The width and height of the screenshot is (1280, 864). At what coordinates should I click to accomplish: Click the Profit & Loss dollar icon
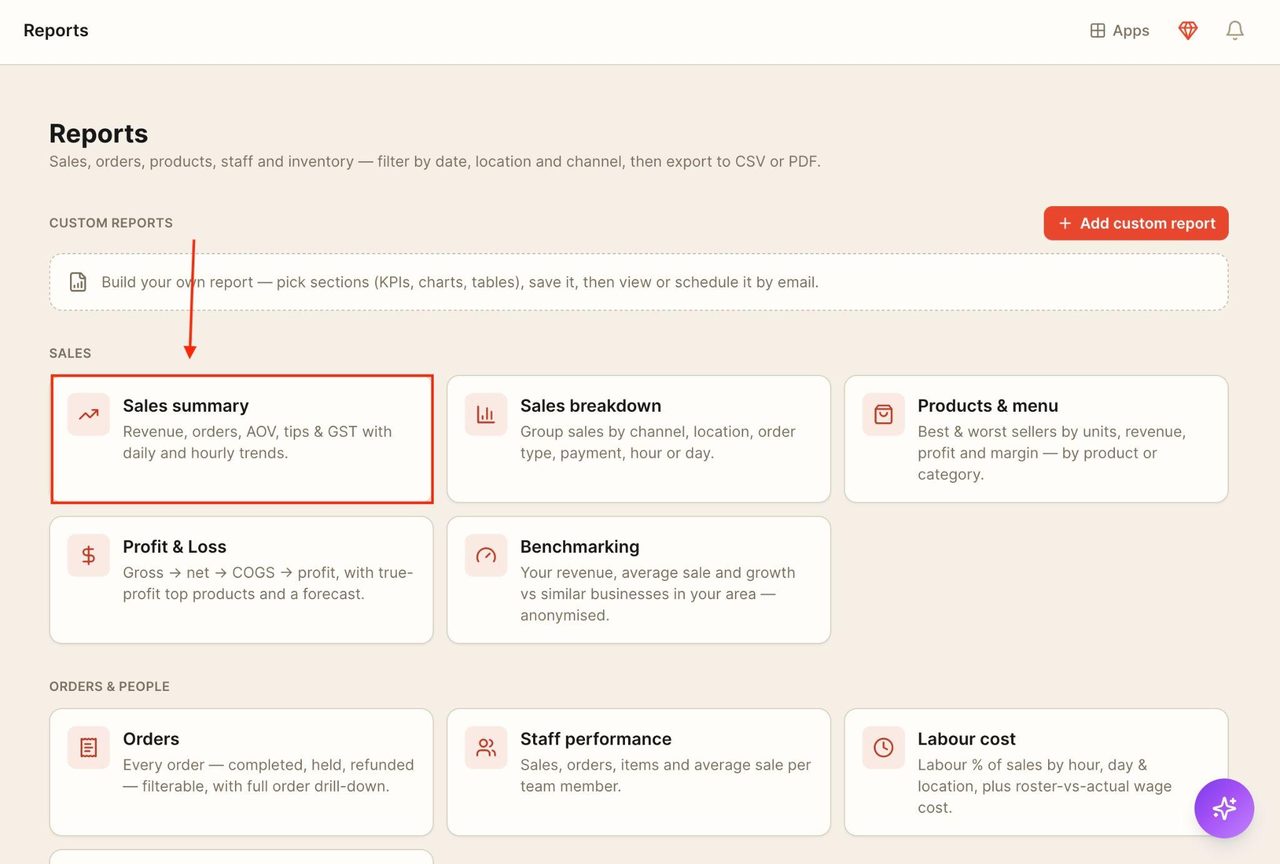tap(89, 555)
